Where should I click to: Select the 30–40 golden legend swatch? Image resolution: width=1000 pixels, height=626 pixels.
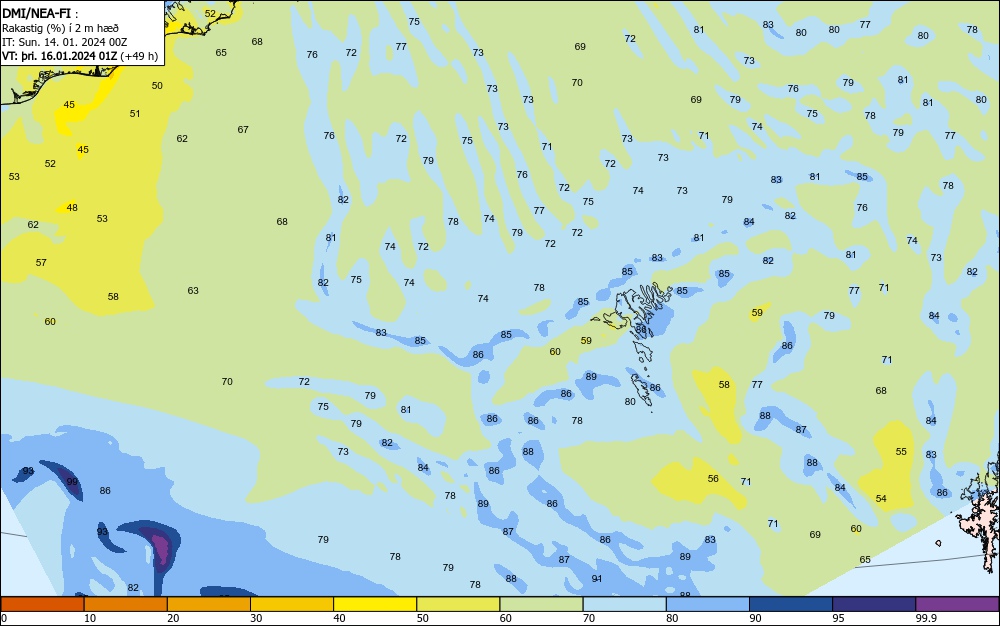coord(292,604)
